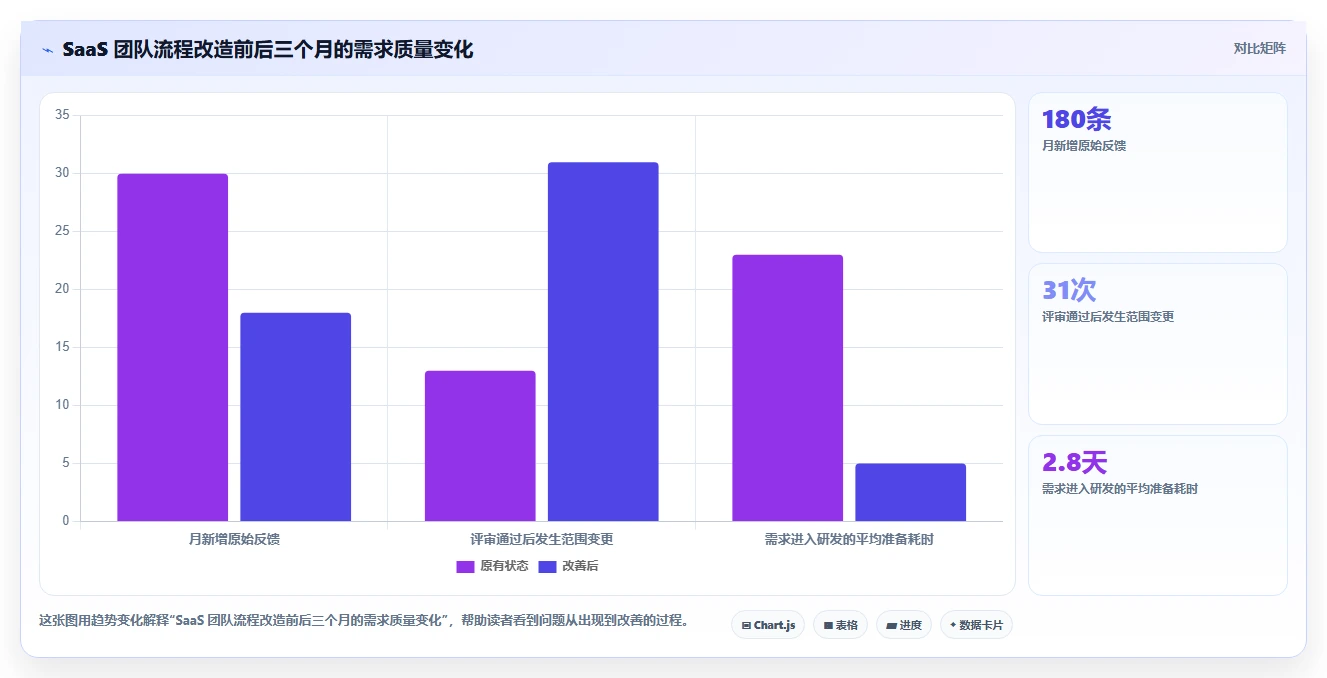Click the lightning icon beside the SaaS title

point(47,49)
